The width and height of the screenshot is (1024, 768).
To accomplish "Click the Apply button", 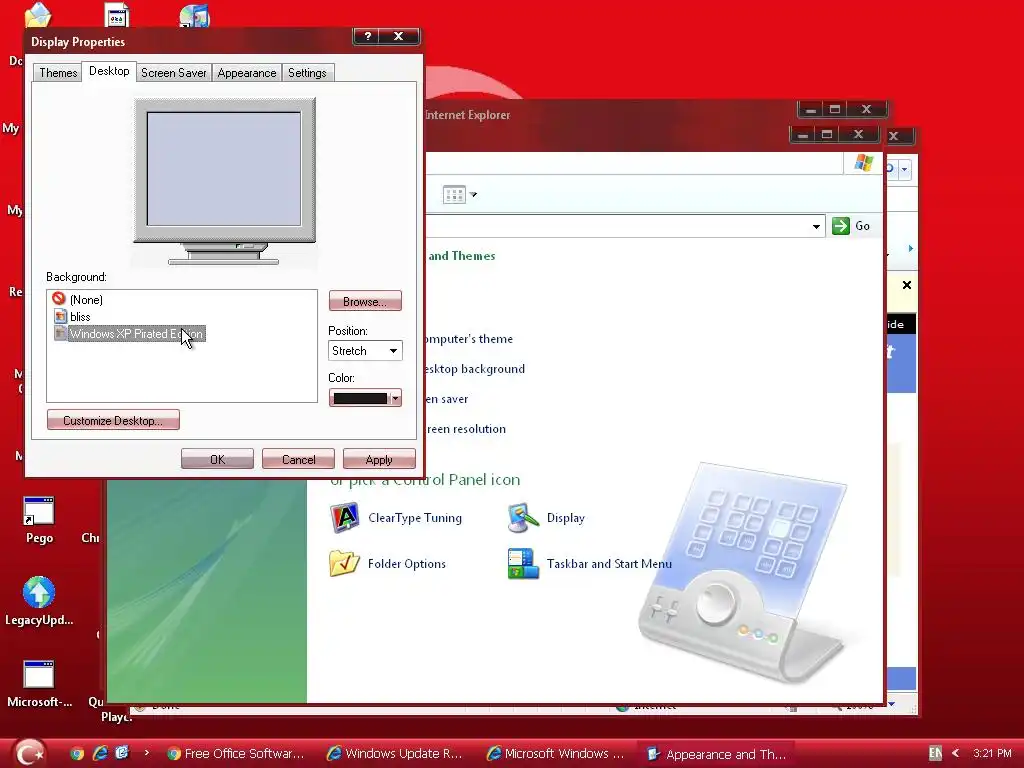I will pyautogui.click(x=379, y=460).
